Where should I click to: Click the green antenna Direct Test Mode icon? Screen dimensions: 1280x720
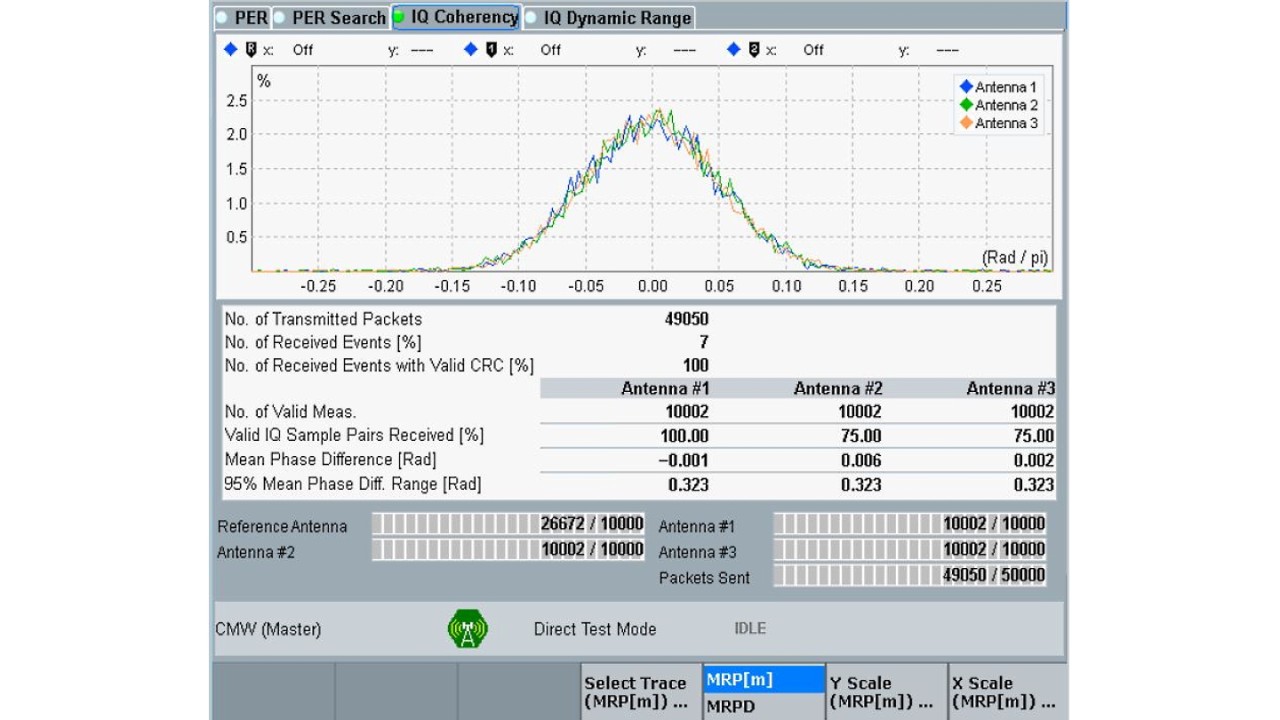467,629
